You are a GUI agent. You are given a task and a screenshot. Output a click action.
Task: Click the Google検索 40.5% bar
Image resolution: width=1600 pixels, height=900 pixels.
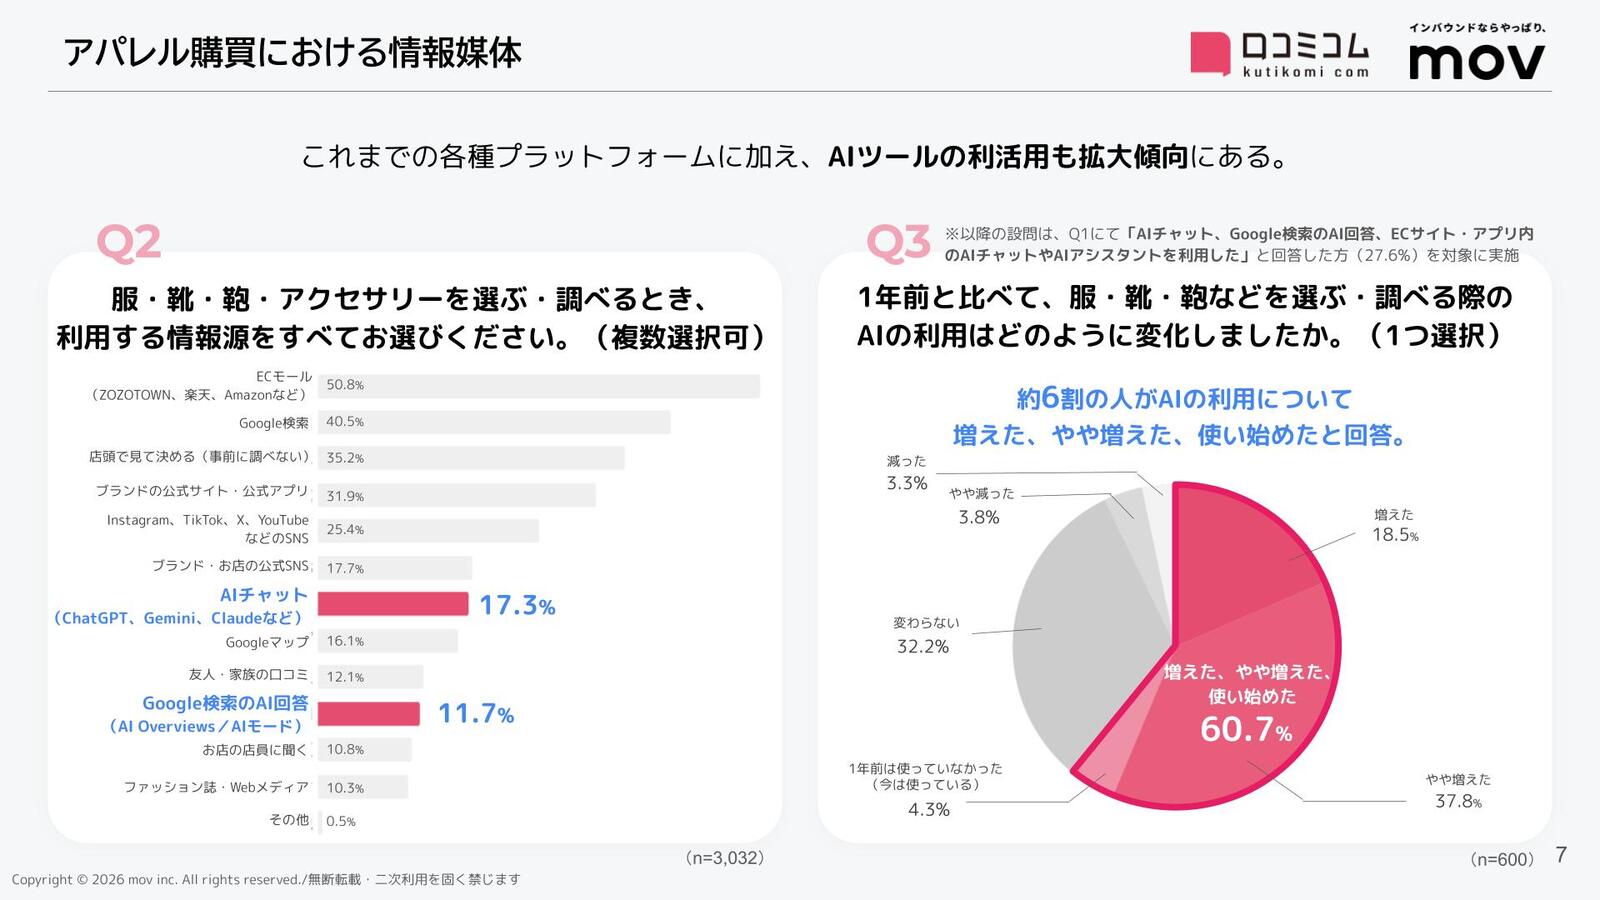tap(494, 422)
